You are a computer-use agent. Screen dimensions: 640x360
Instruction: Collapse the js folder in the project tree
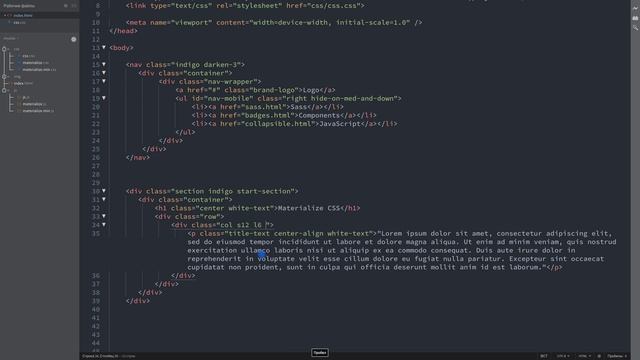coord(4,90)
